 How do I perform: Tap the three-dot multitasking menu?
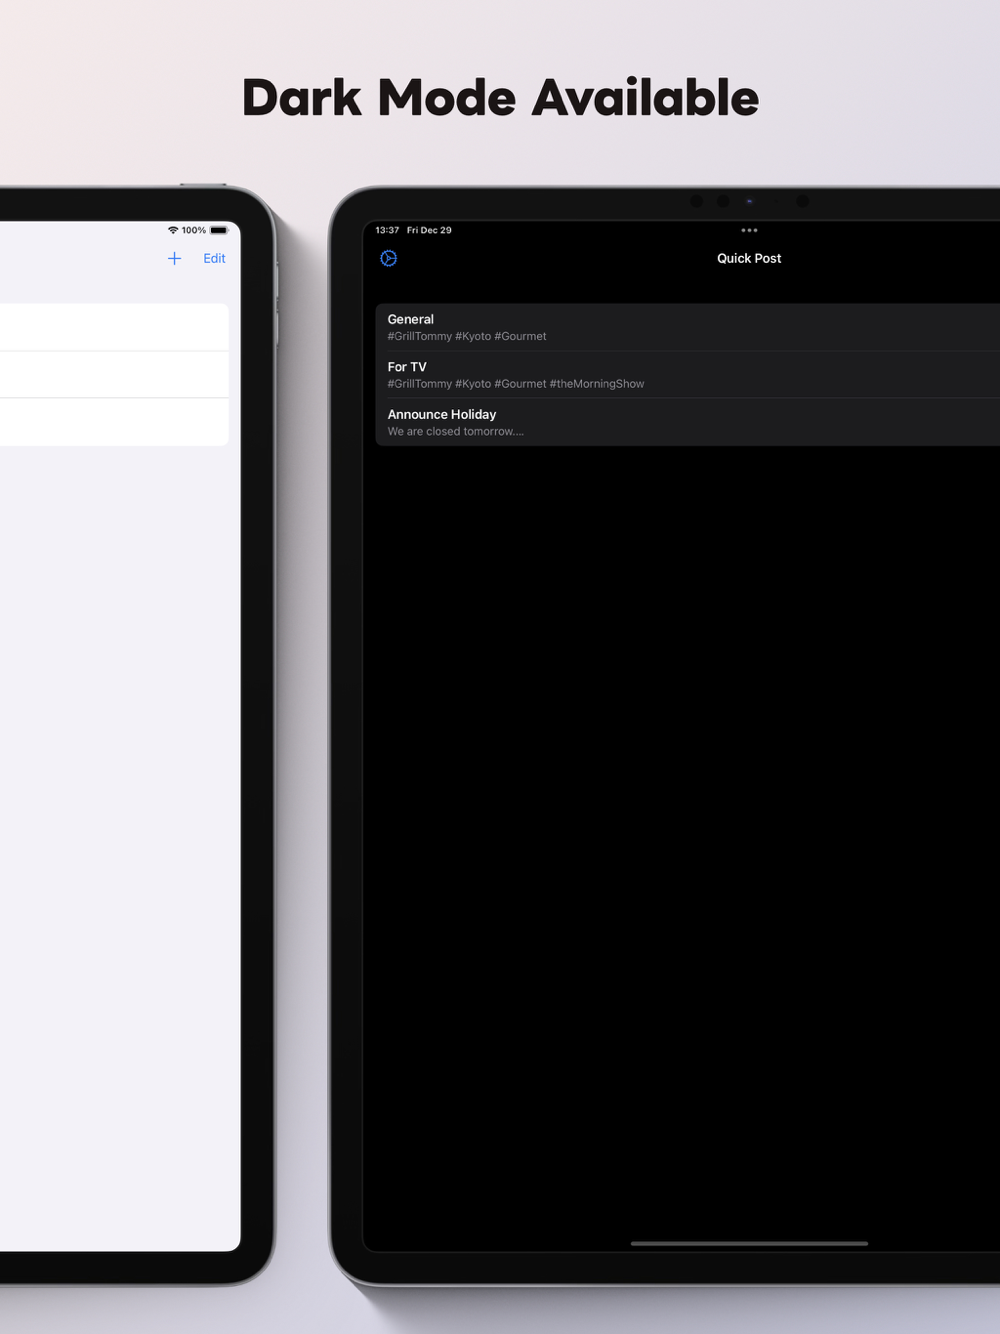click(749, 230)
